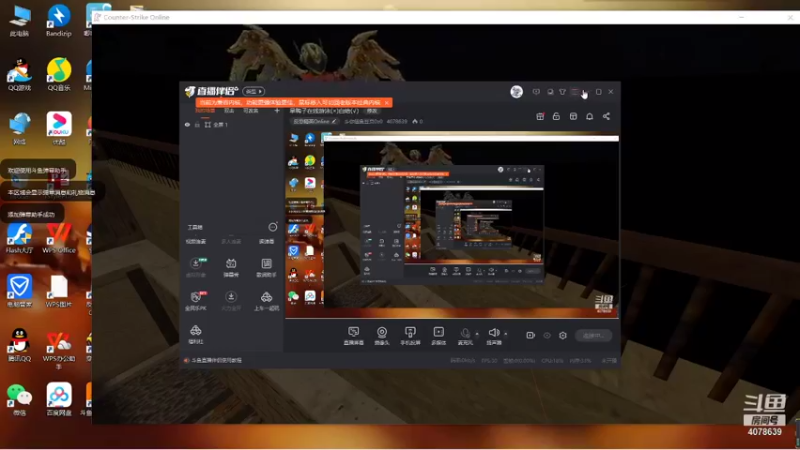
Task: Click the stream preview thumbnail
Action: [x=452, y=225]
